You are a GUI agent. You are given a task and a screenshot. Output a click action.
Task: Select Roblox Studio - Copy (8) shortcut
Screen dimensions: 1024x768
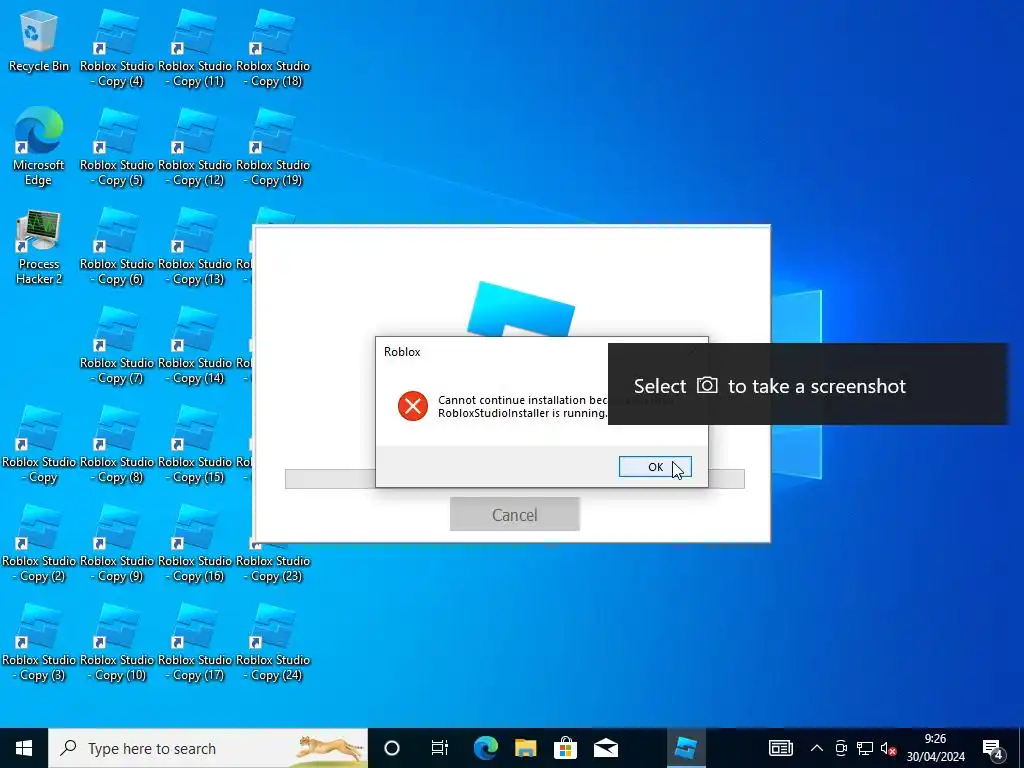(x=117, y=445)
